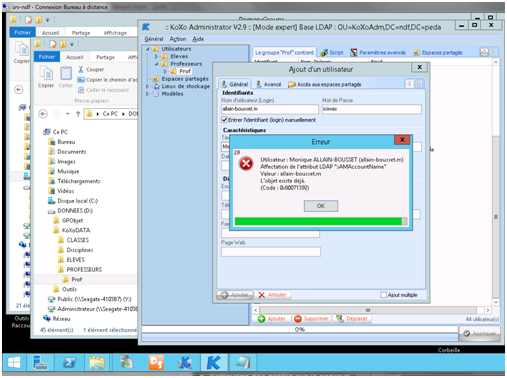
Task: Open the 'Général' menu in KoXo Administrator
Action: (x=154, y=39)
